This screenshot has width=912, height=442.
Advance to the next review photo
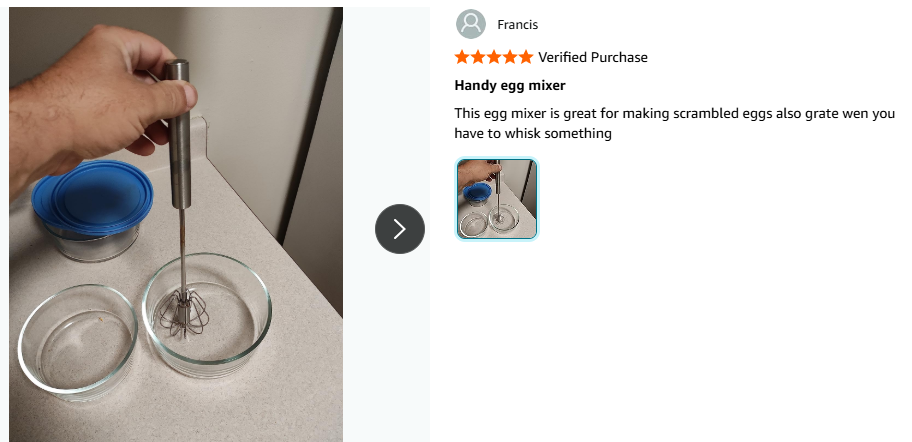click(x=400, y=229)
